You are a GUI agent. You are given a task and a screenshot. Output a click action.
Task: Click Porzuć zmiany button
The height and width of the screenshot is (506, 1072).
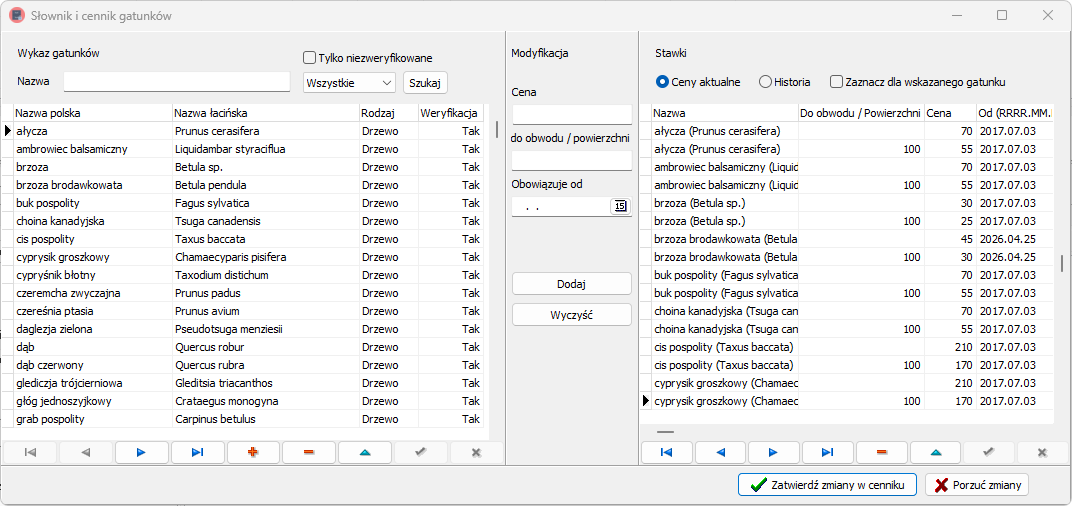[x=977, y=485]
